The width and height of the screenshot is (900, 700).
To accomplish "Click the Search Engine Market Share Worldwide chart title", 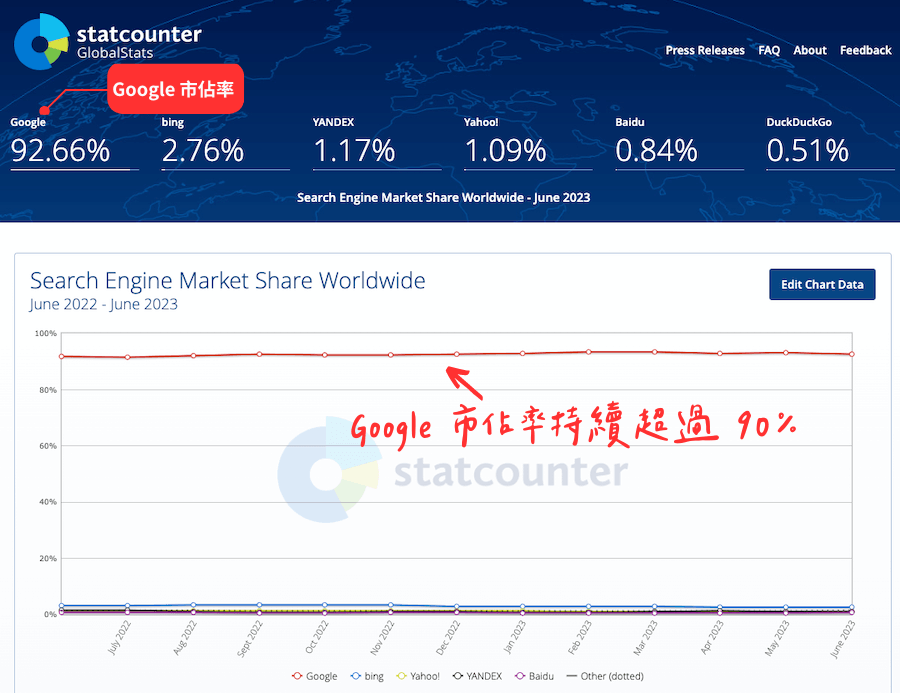I will tap(228, 281).
